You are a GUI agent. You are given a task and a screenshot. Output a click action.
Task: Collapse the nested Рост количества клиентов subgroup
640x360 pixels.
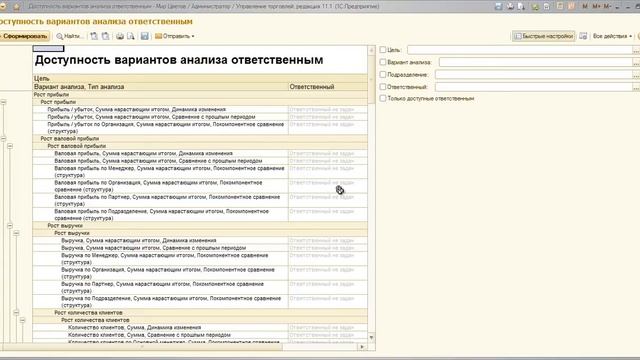(22, 320)
